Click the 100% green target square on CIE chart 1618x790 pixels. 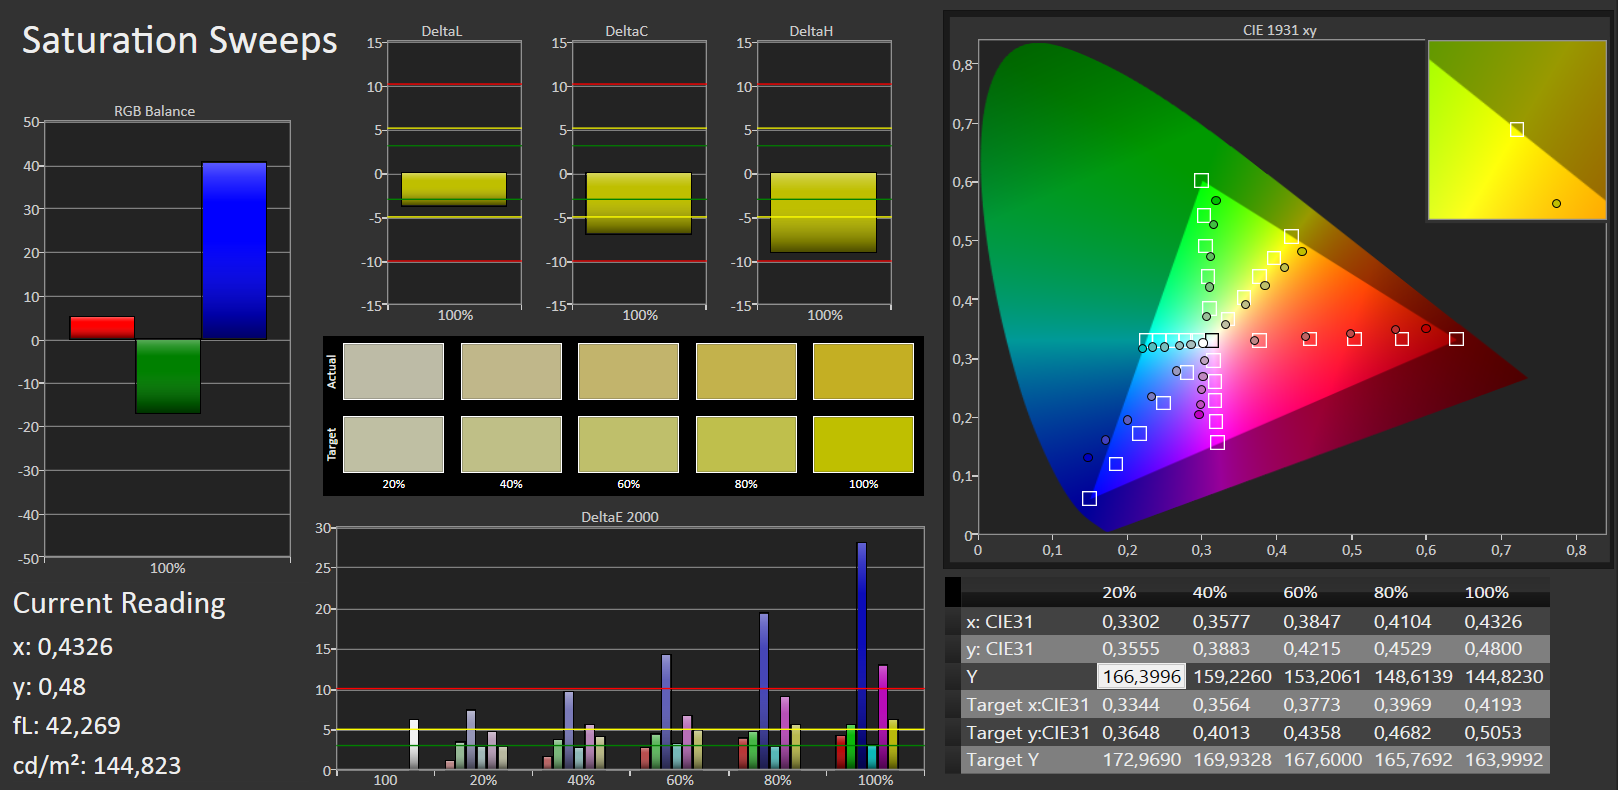[x=1201, y=181]
